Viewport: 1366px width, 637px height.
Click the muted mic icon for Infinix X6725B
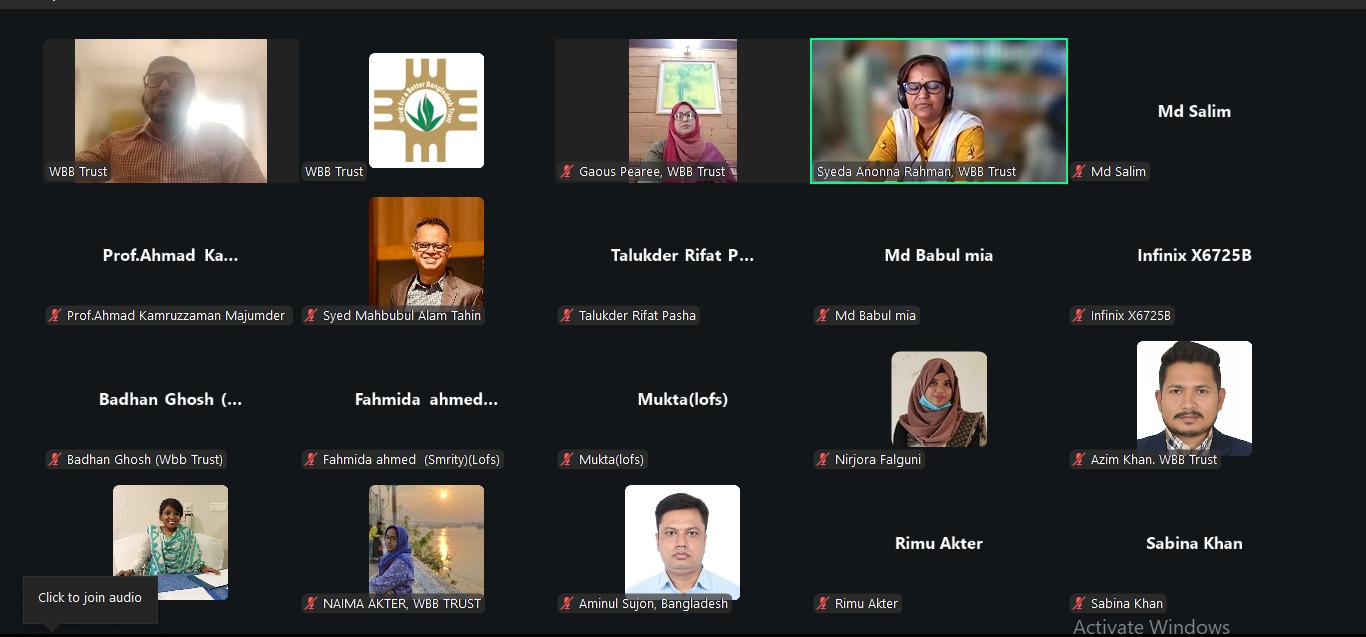coord(1080,316)
